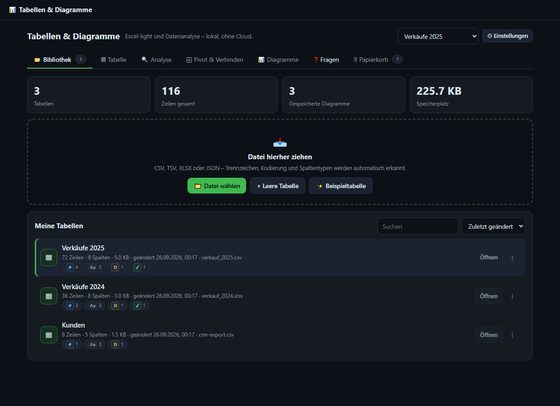Click the text columns badge of Verkäufe 2024
The height and width of the screenshot is (406, 560).
click(x=95, y=306)
